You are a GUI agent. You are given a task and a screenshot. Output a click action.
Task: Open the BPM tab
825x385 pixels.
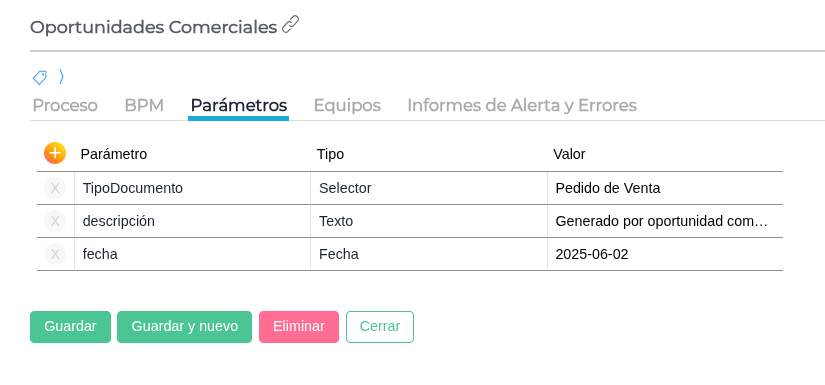144,106
